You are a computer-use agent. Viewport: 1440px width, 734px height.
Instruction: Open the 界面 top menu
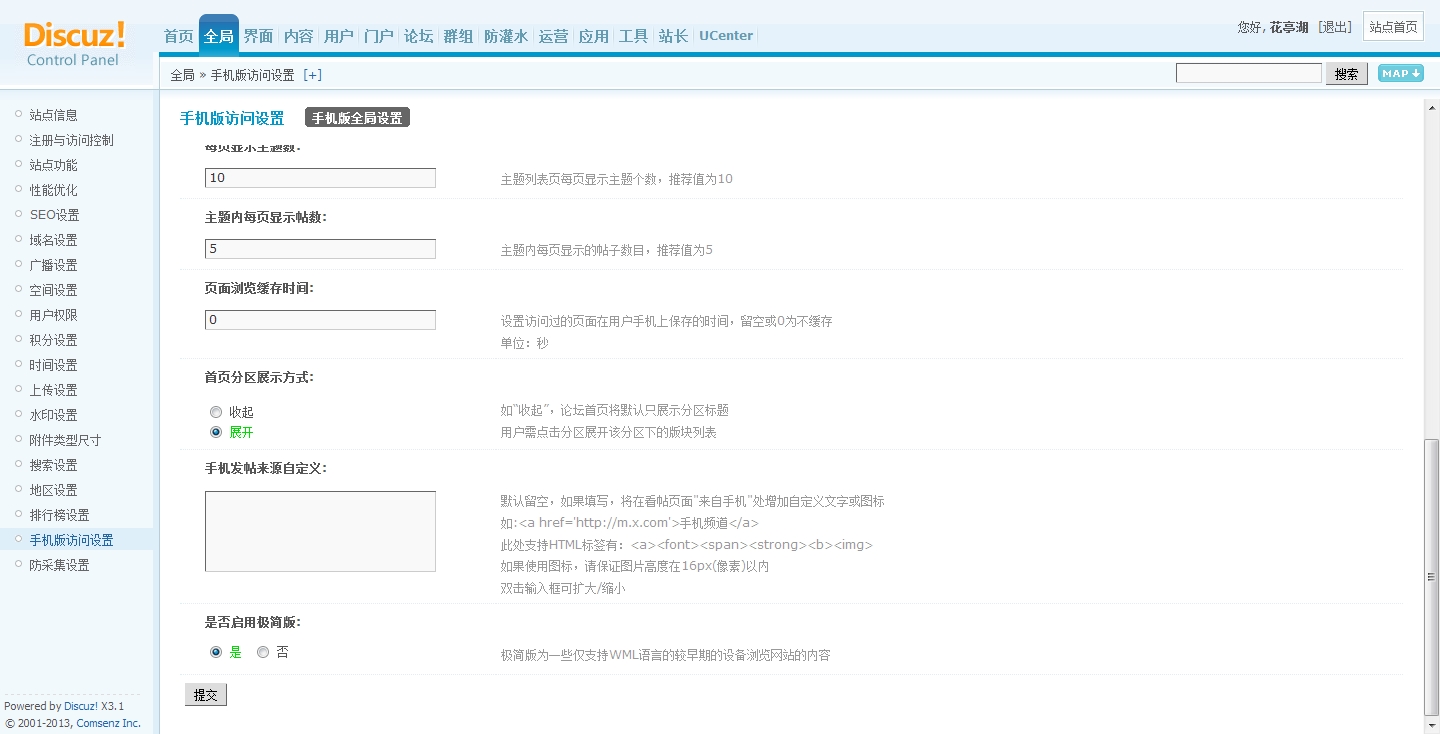[x=258, y=36]
